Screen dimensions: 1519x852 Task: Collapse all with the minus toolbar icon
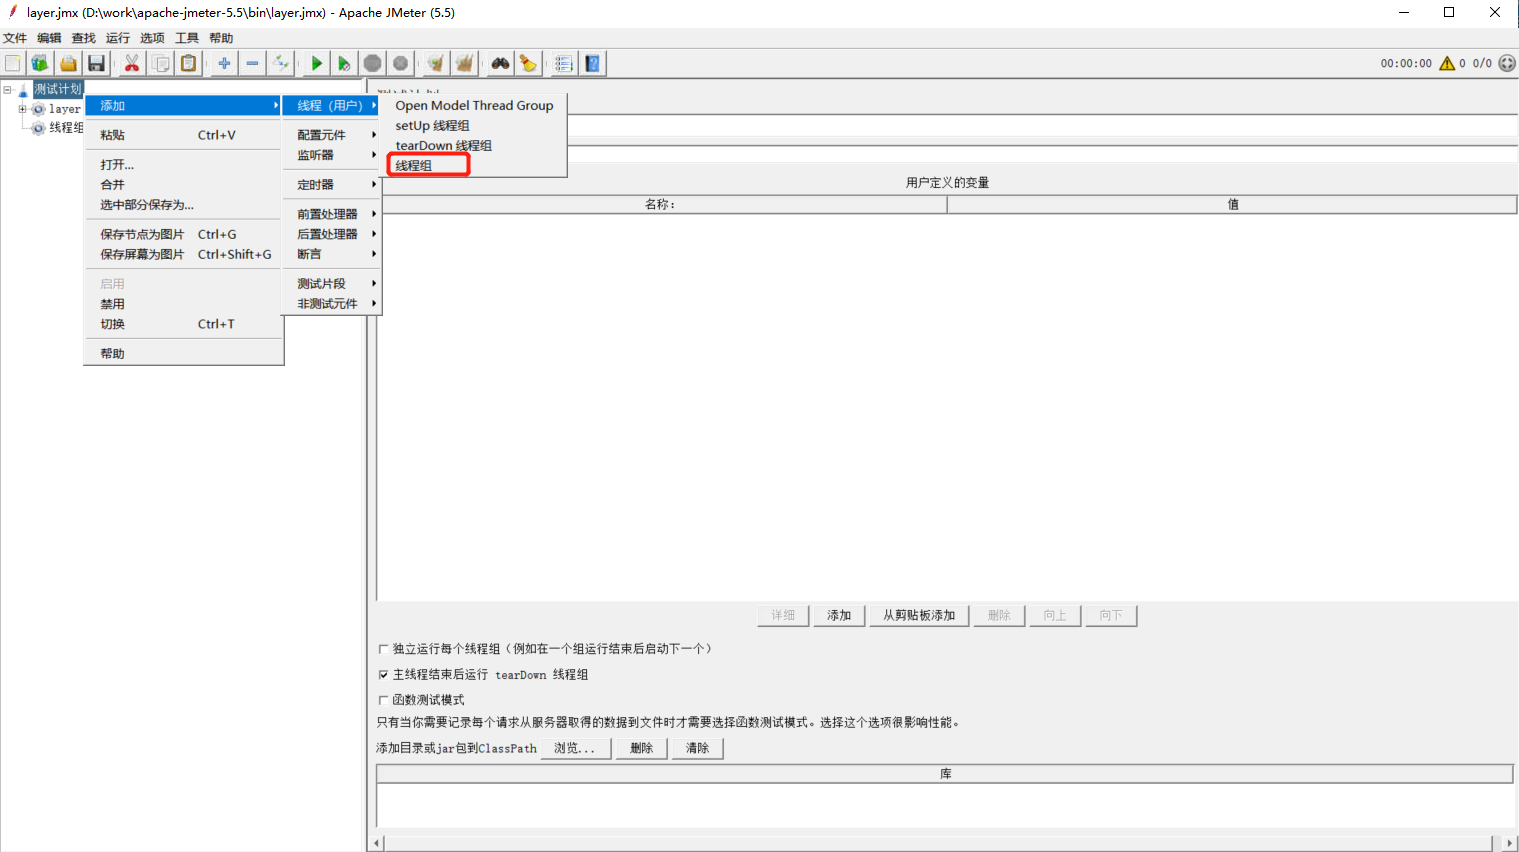[x=252, y=63]
